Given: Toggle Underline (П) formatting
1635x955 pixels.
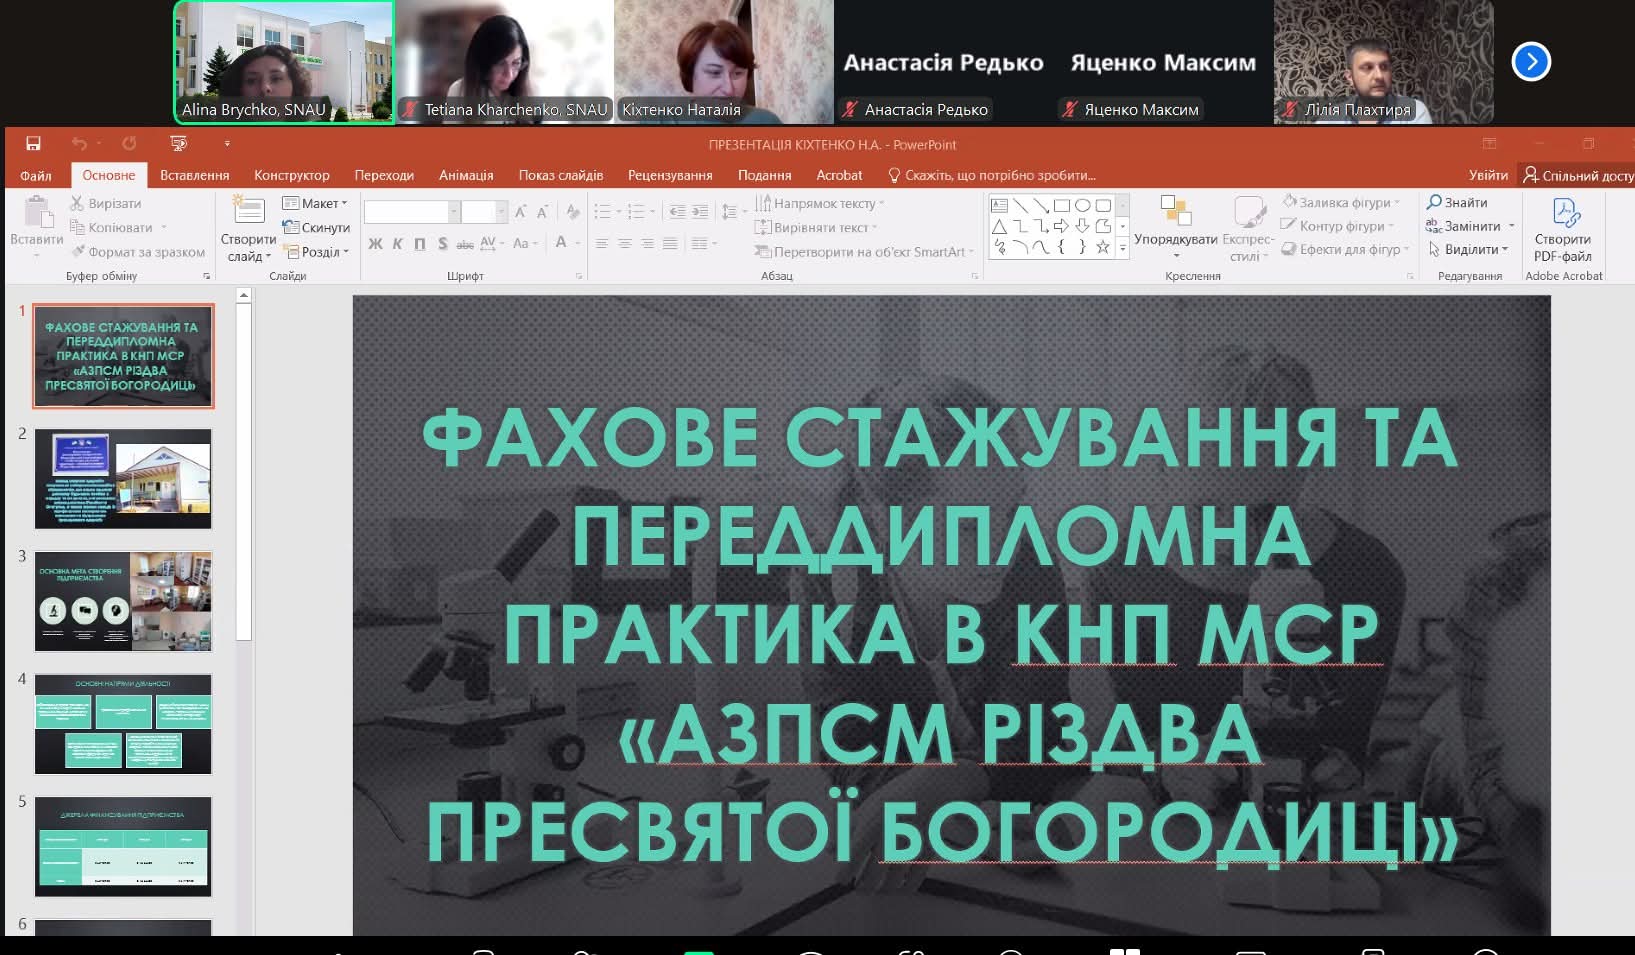Looking at the screenshot, I should (419, 243).
